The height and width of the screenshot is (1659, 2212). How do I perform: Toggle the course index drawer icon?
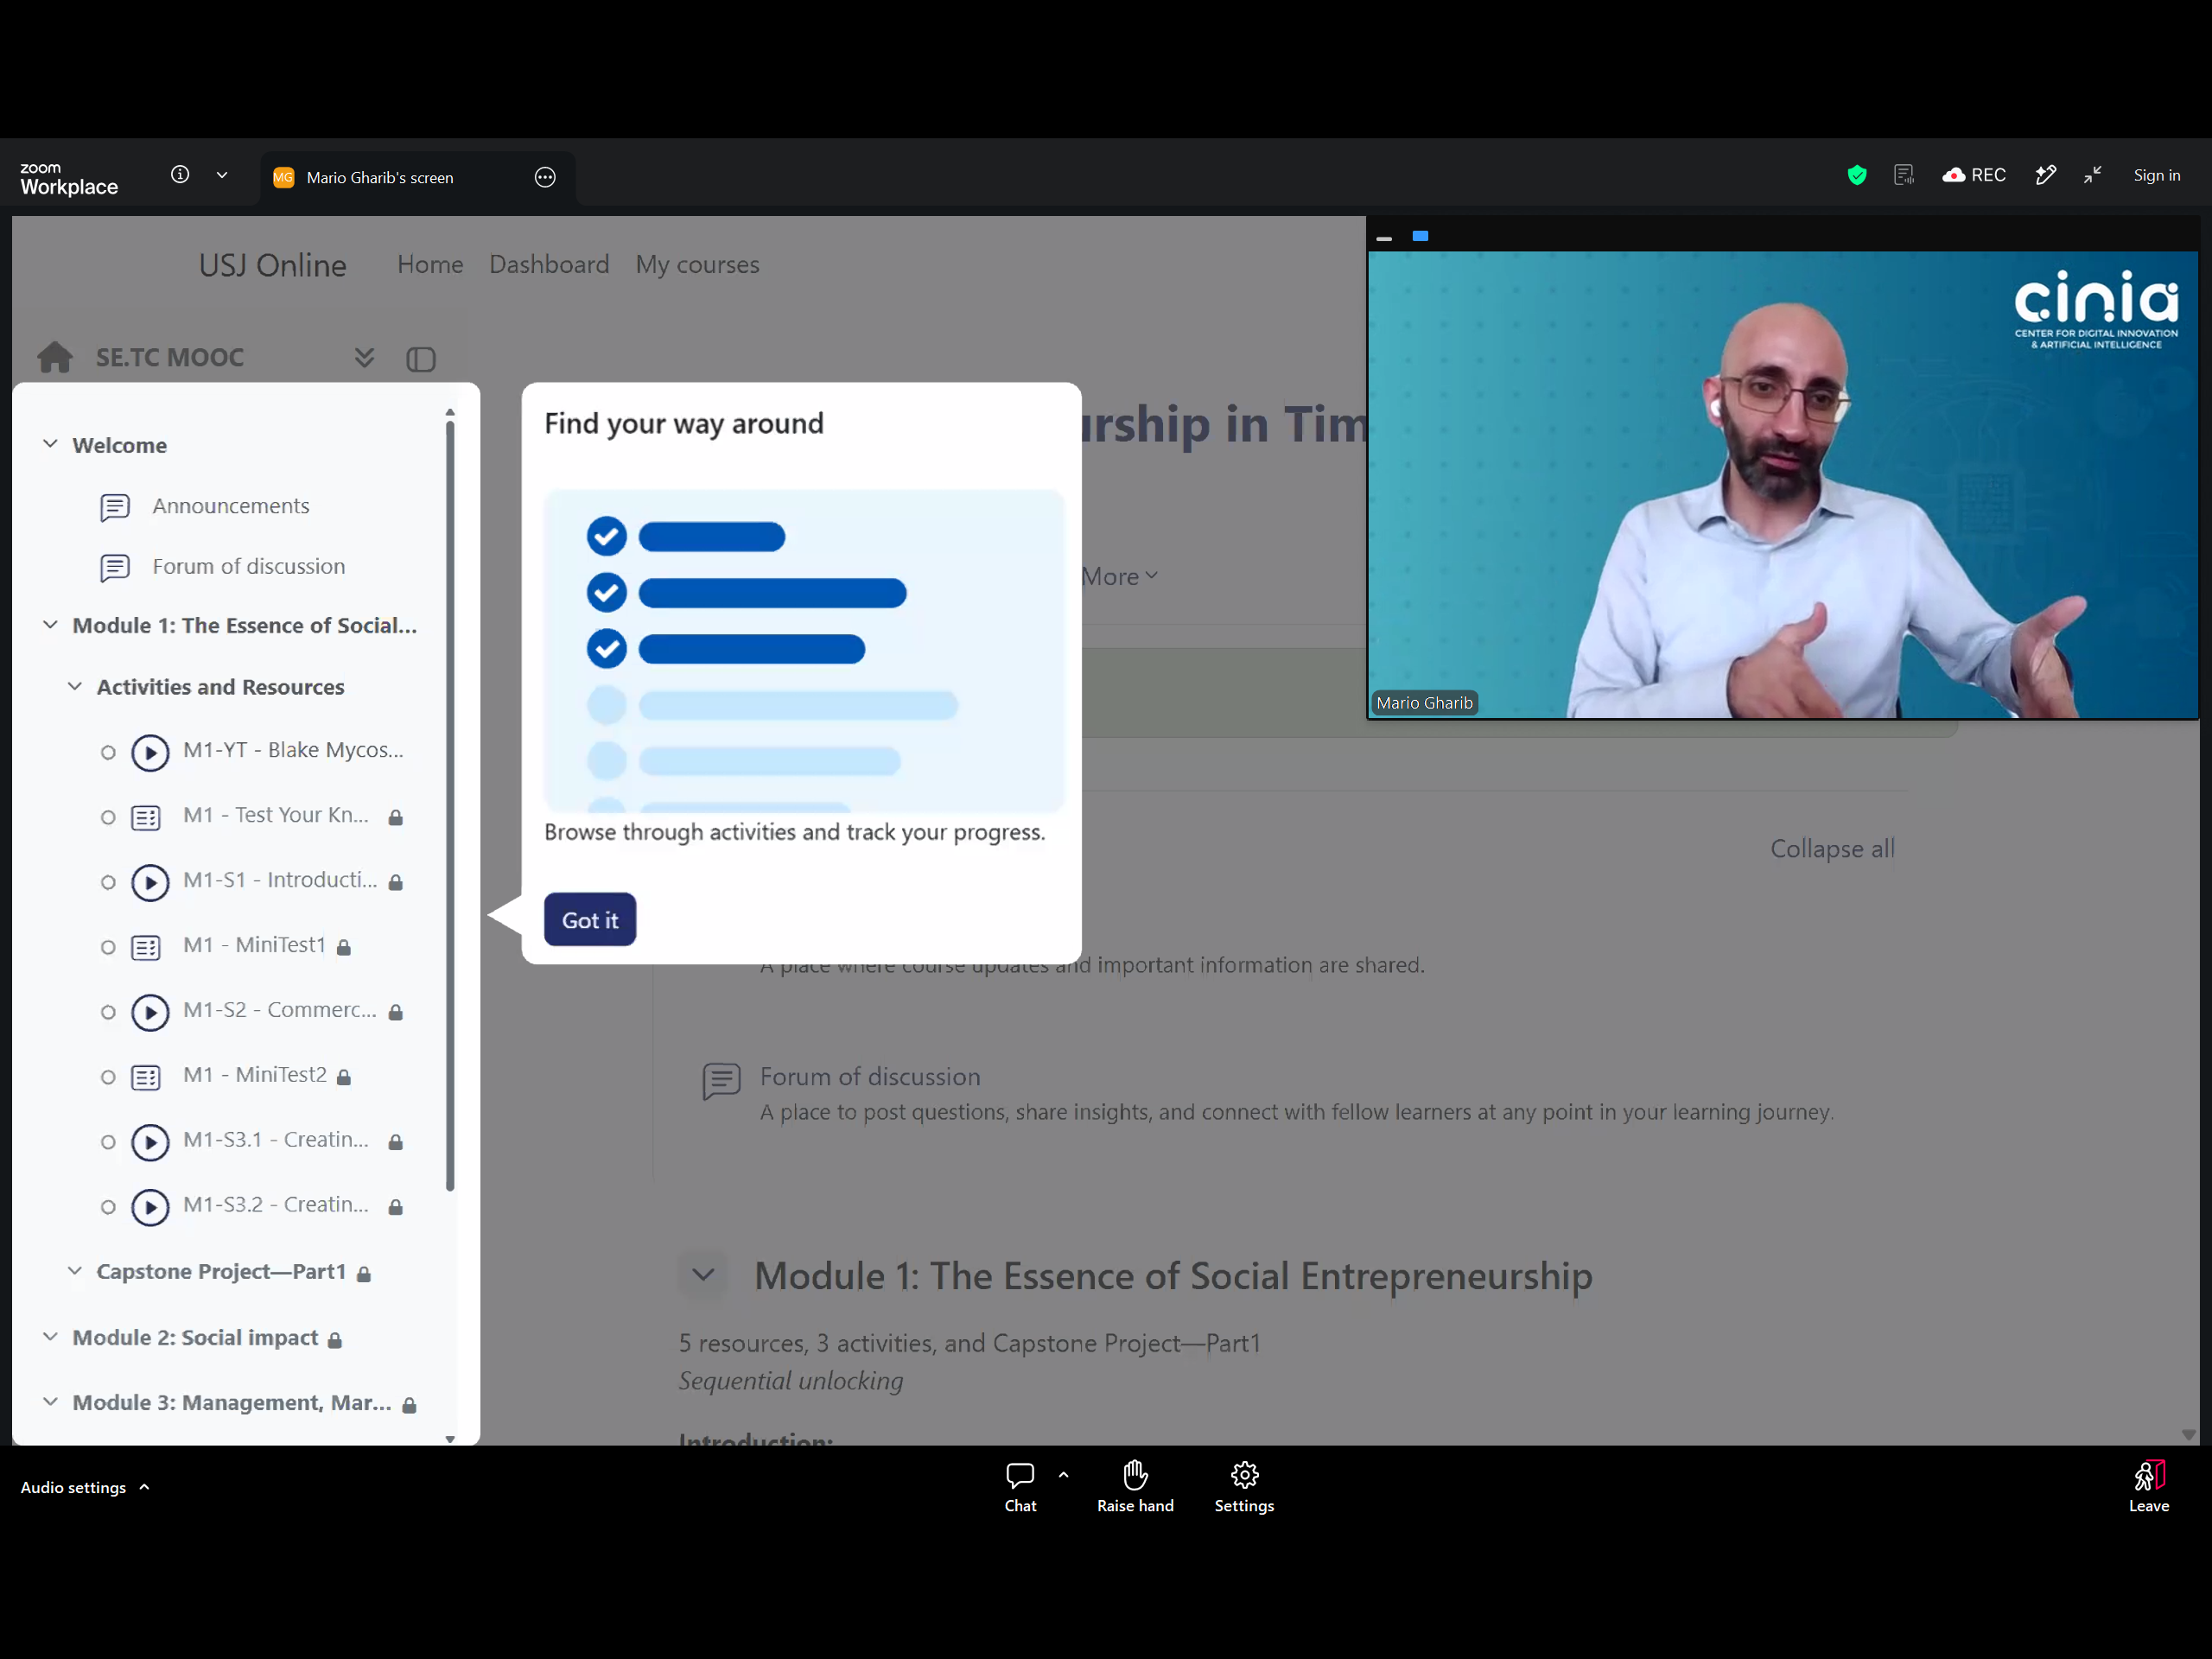pyautogui.click(x=421, y=359)
